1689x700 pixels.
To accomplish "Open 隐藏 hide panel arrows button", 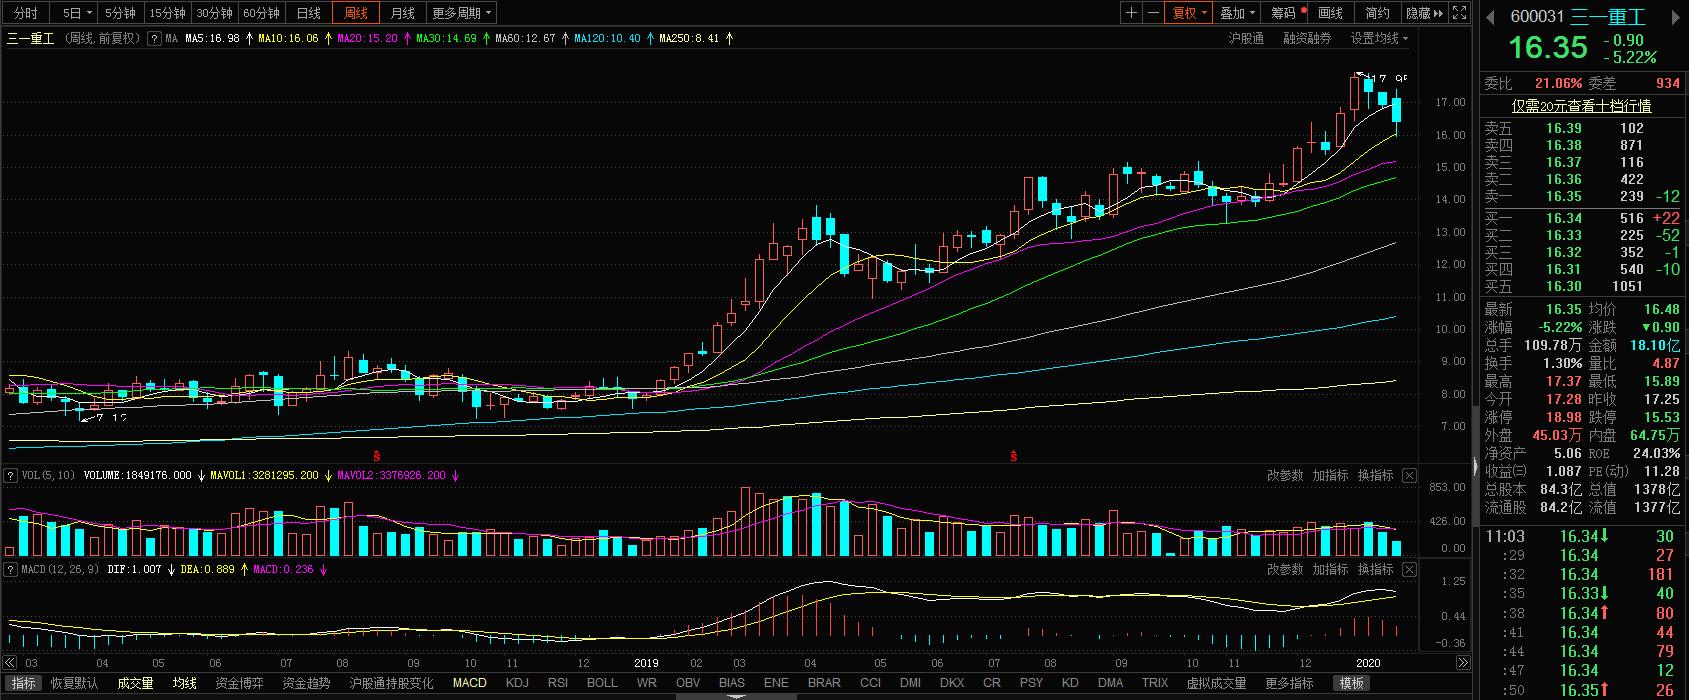I will (1424, 13).
